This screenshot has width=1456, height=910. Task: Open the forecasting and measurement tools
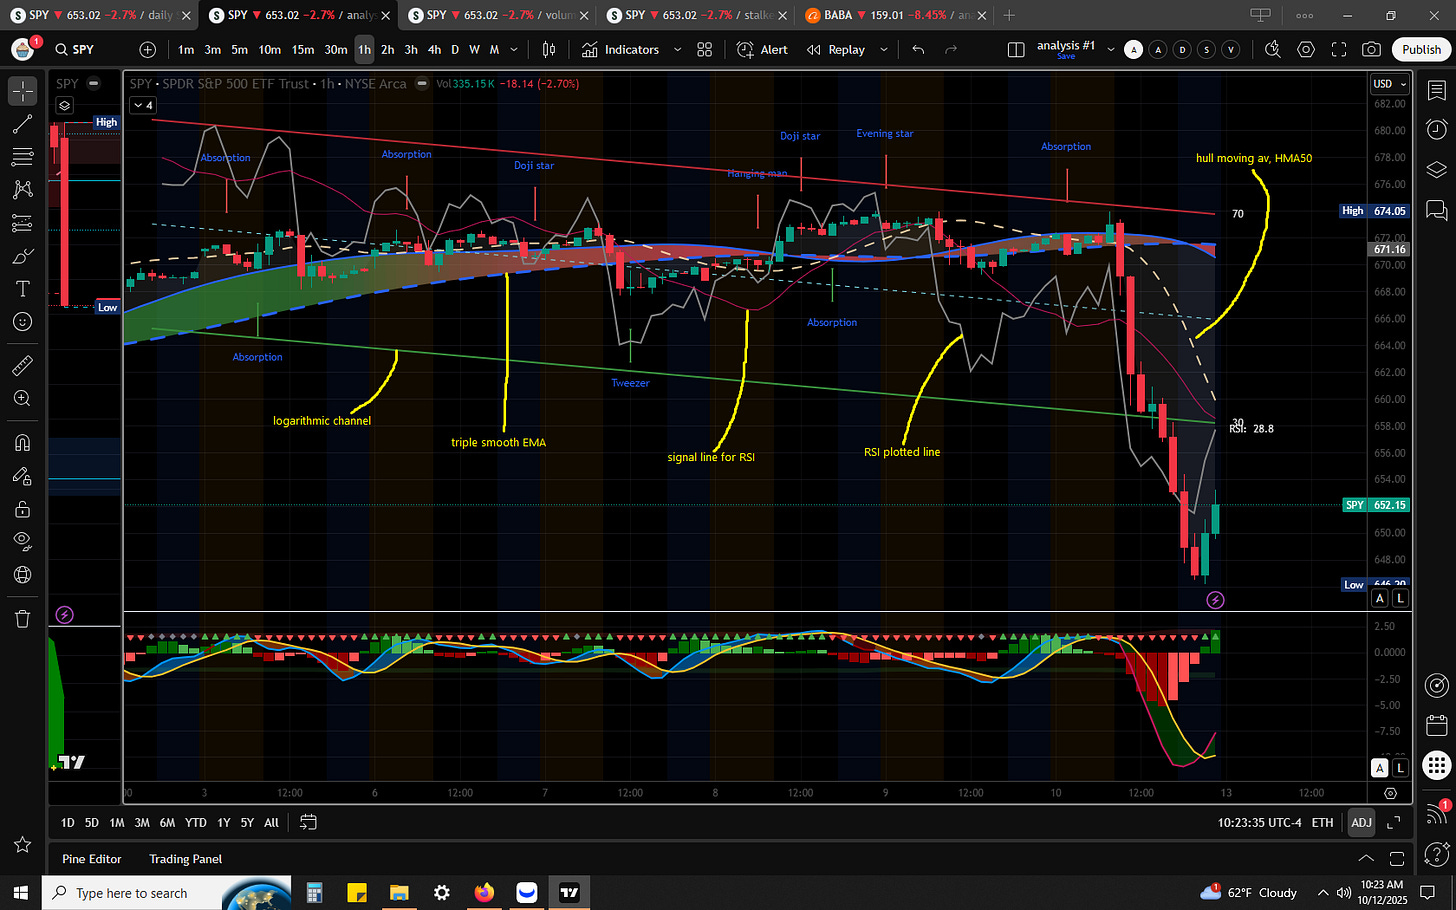[x=22, y=223]
